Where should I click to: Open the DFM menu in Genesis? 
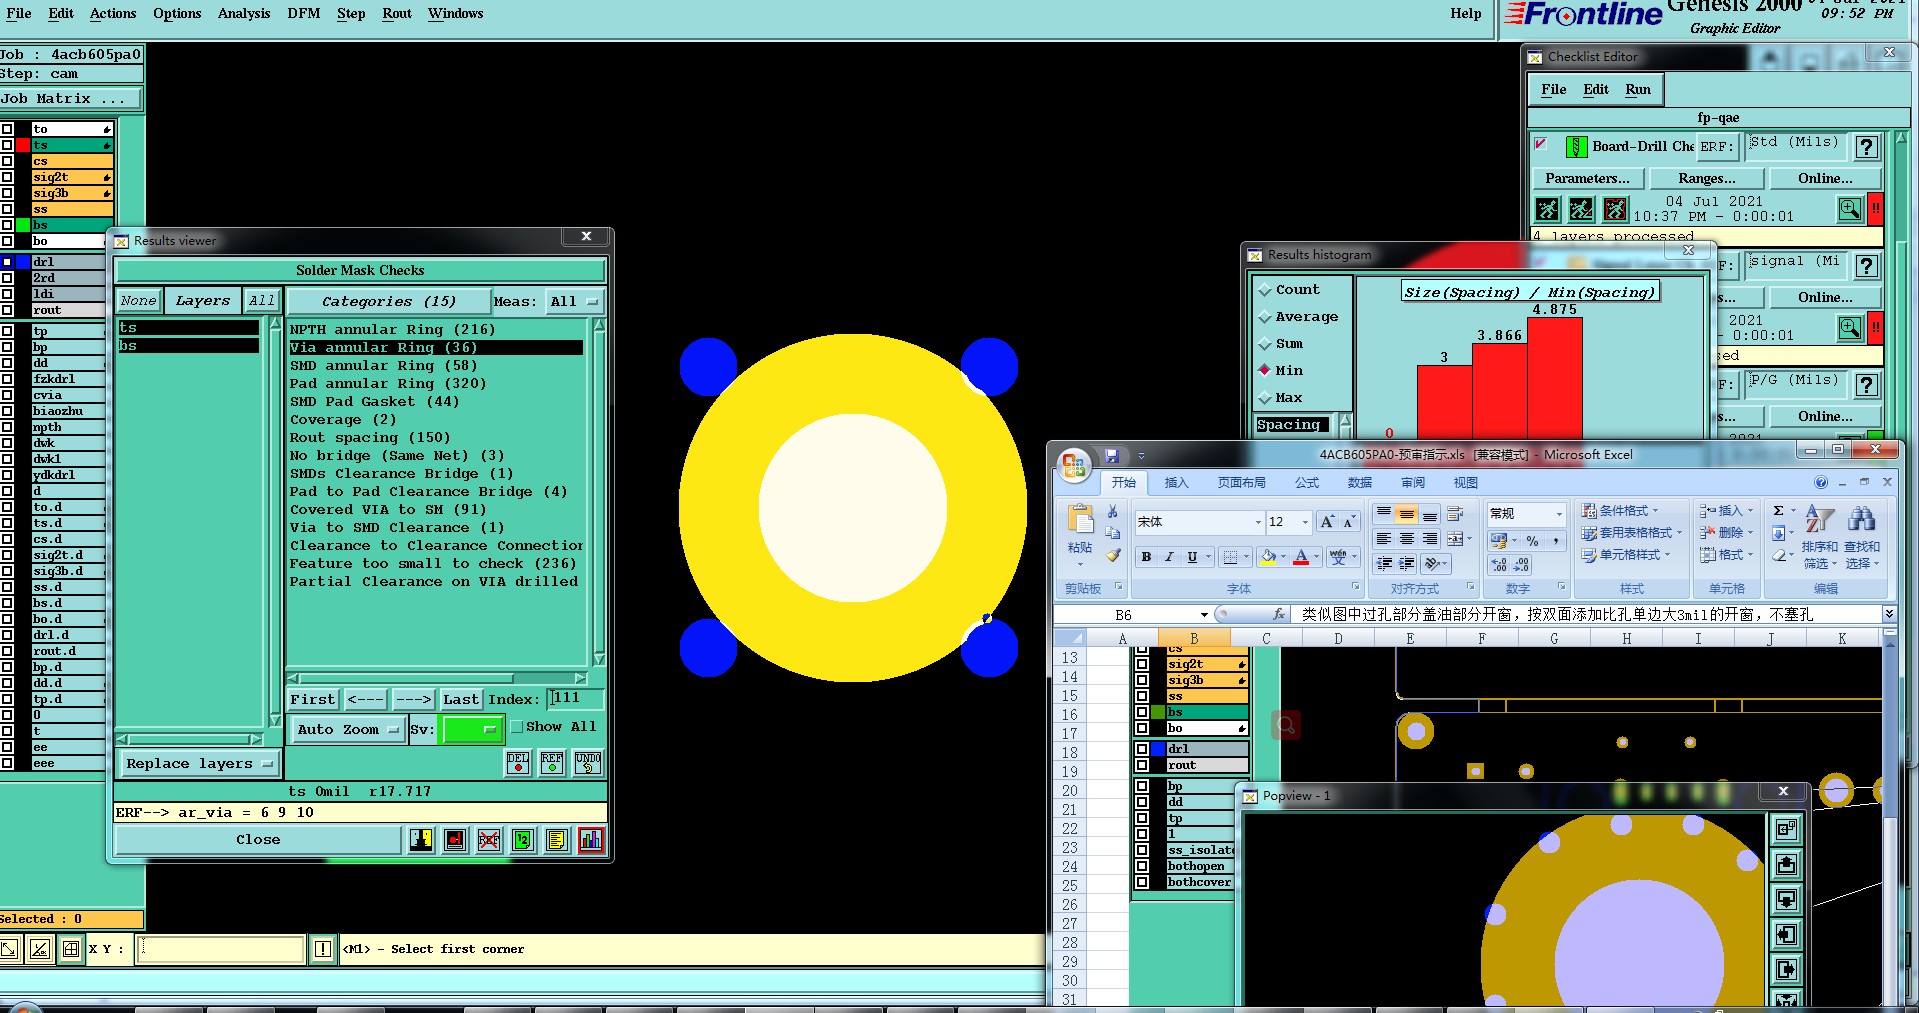tap(304, 14)
